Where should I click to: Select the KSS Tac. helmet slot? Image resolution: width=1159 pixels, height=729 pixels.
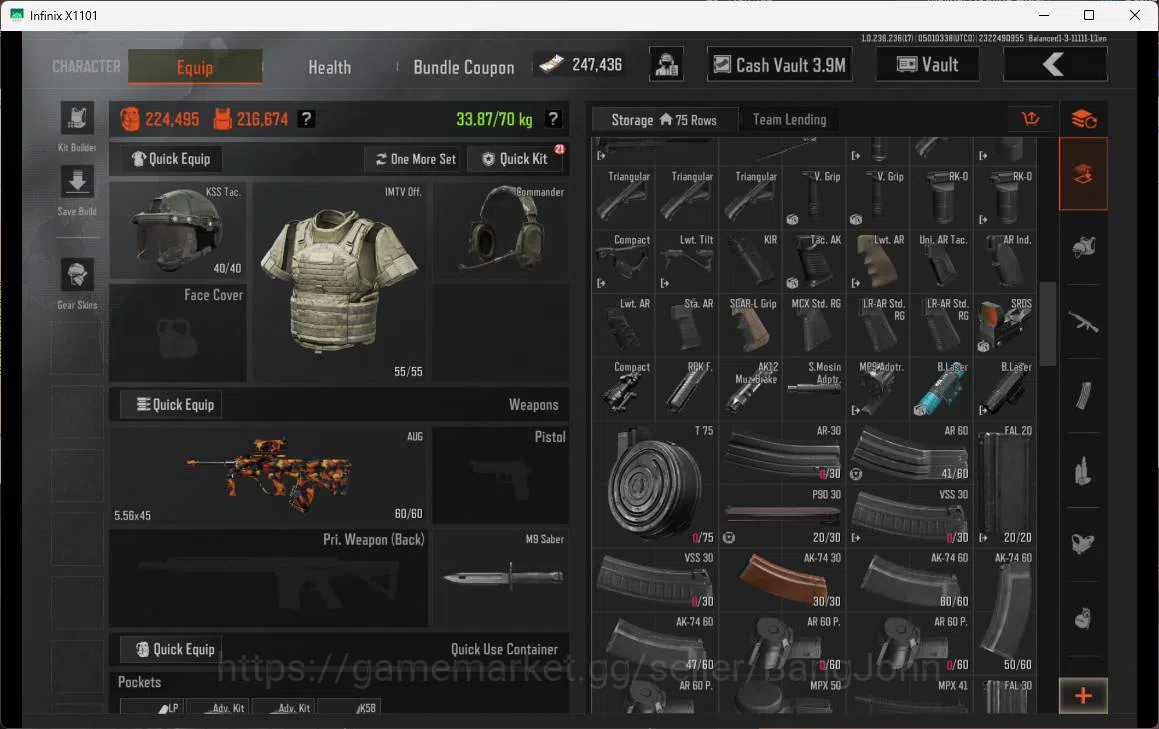pyautogui.click(x=178, y=231)
